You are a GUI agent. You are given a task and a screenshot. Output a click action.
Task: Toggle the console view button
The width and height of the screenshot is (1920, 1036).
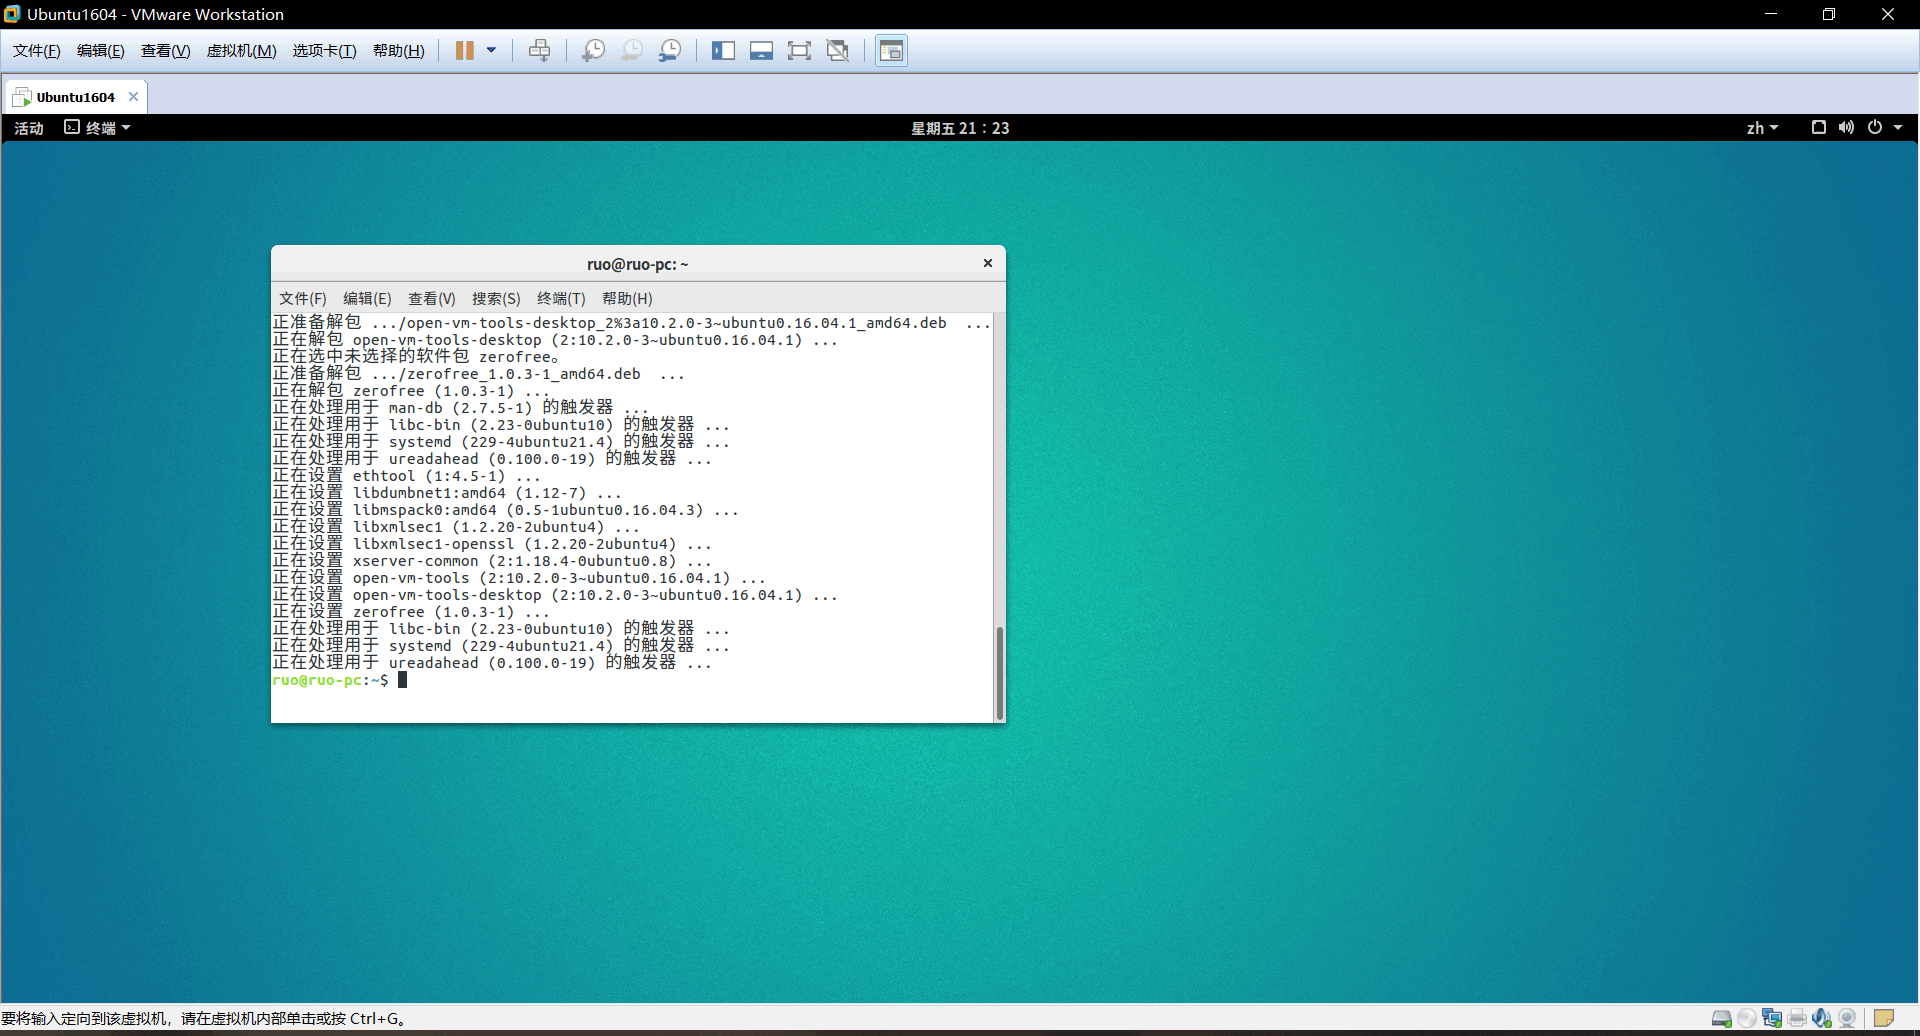click(x=891, y=50)
